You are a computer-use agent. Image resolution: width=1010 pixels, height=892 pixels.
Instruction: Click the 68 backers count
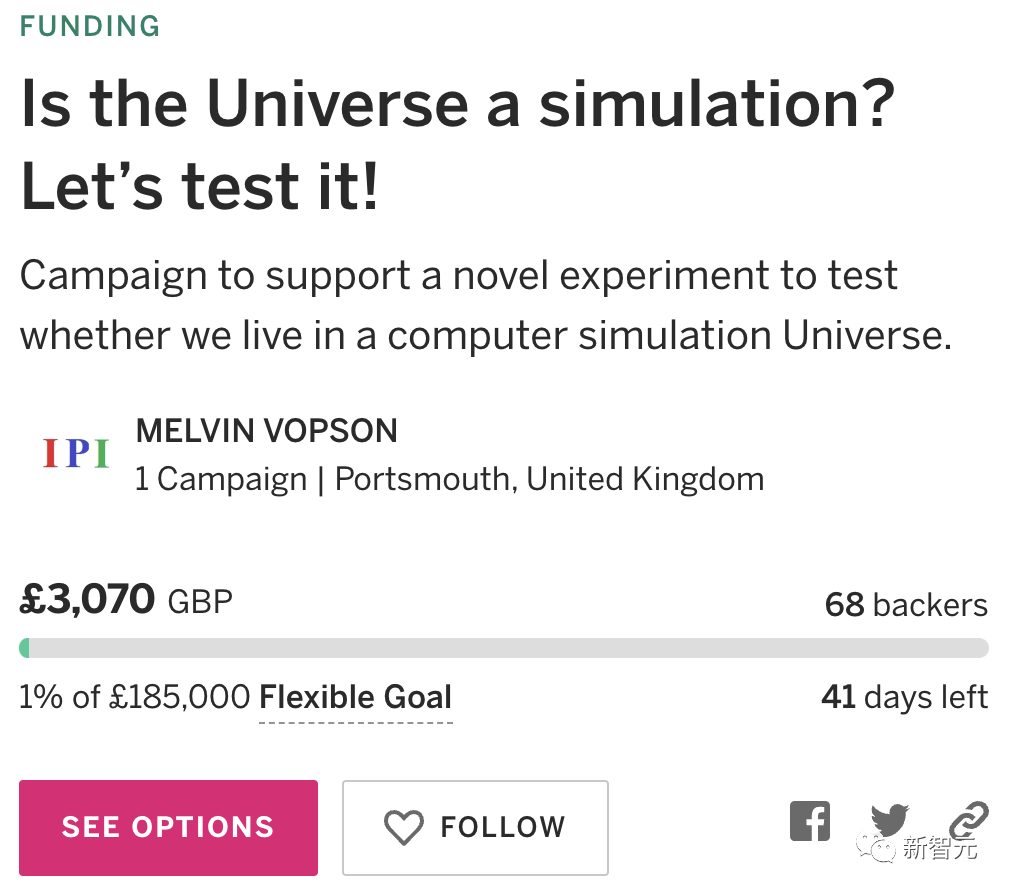[905, 605]
